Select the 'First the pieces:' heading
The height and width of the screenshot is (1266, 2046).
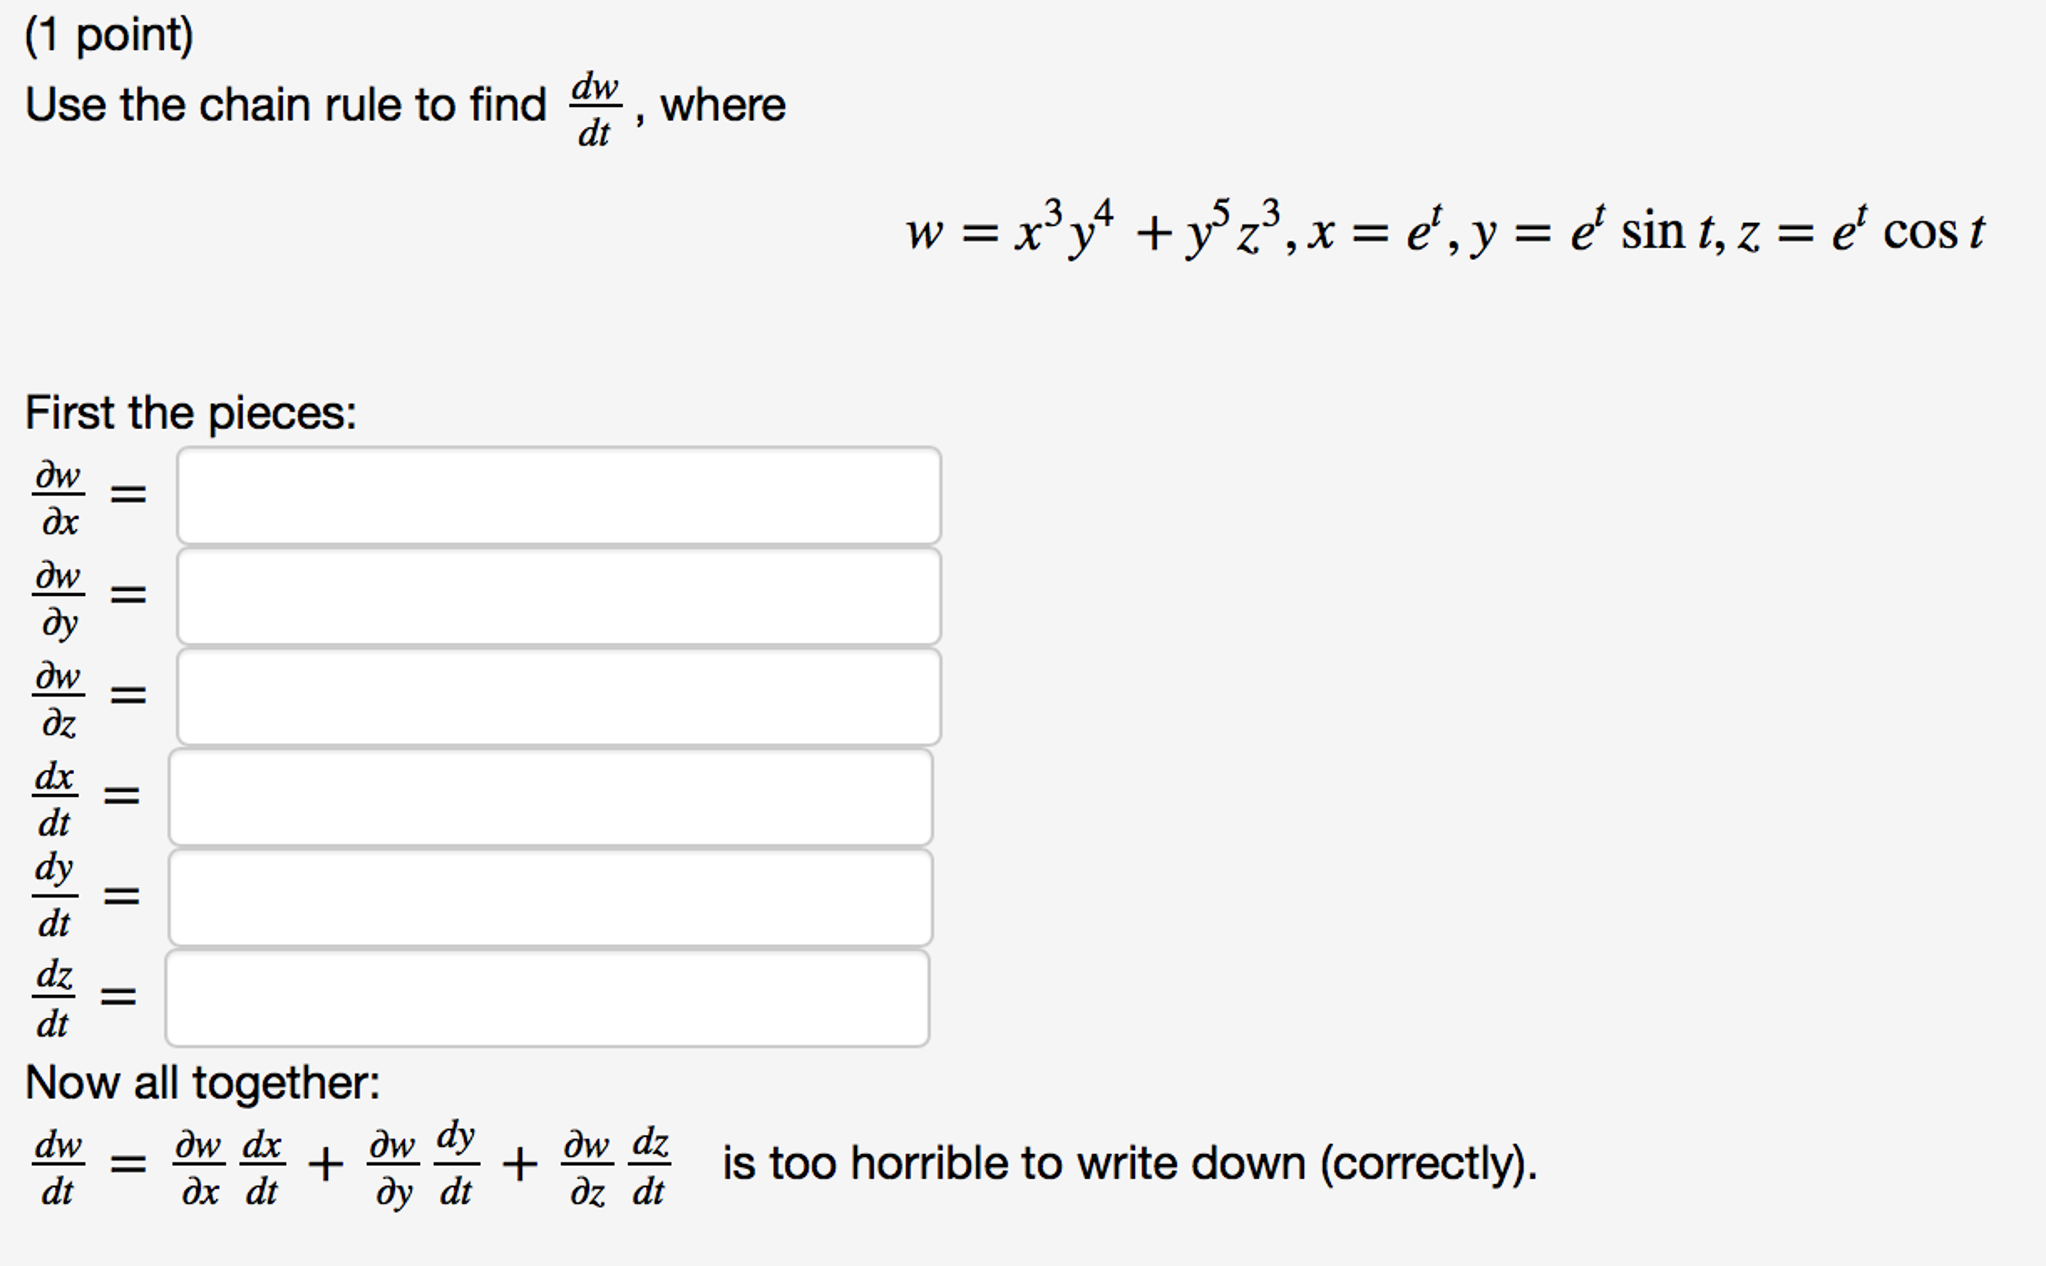190,410
